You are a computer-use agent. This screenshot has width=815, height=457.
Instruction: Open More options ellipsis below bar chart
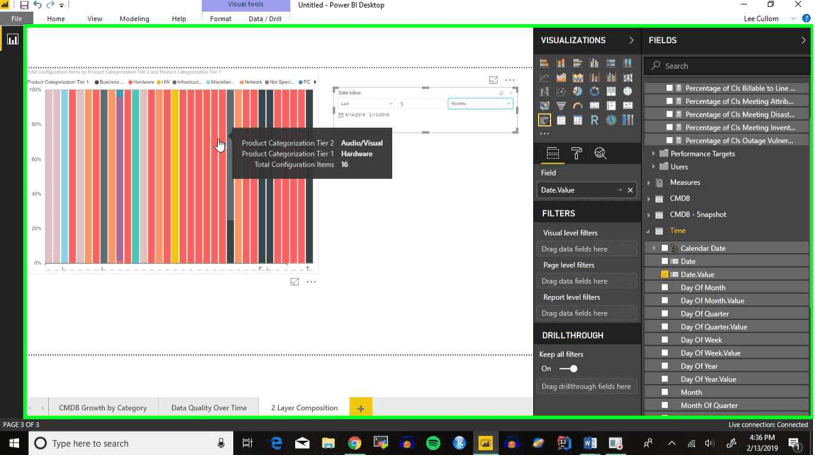pyautogui.click(x=311, y=282)
